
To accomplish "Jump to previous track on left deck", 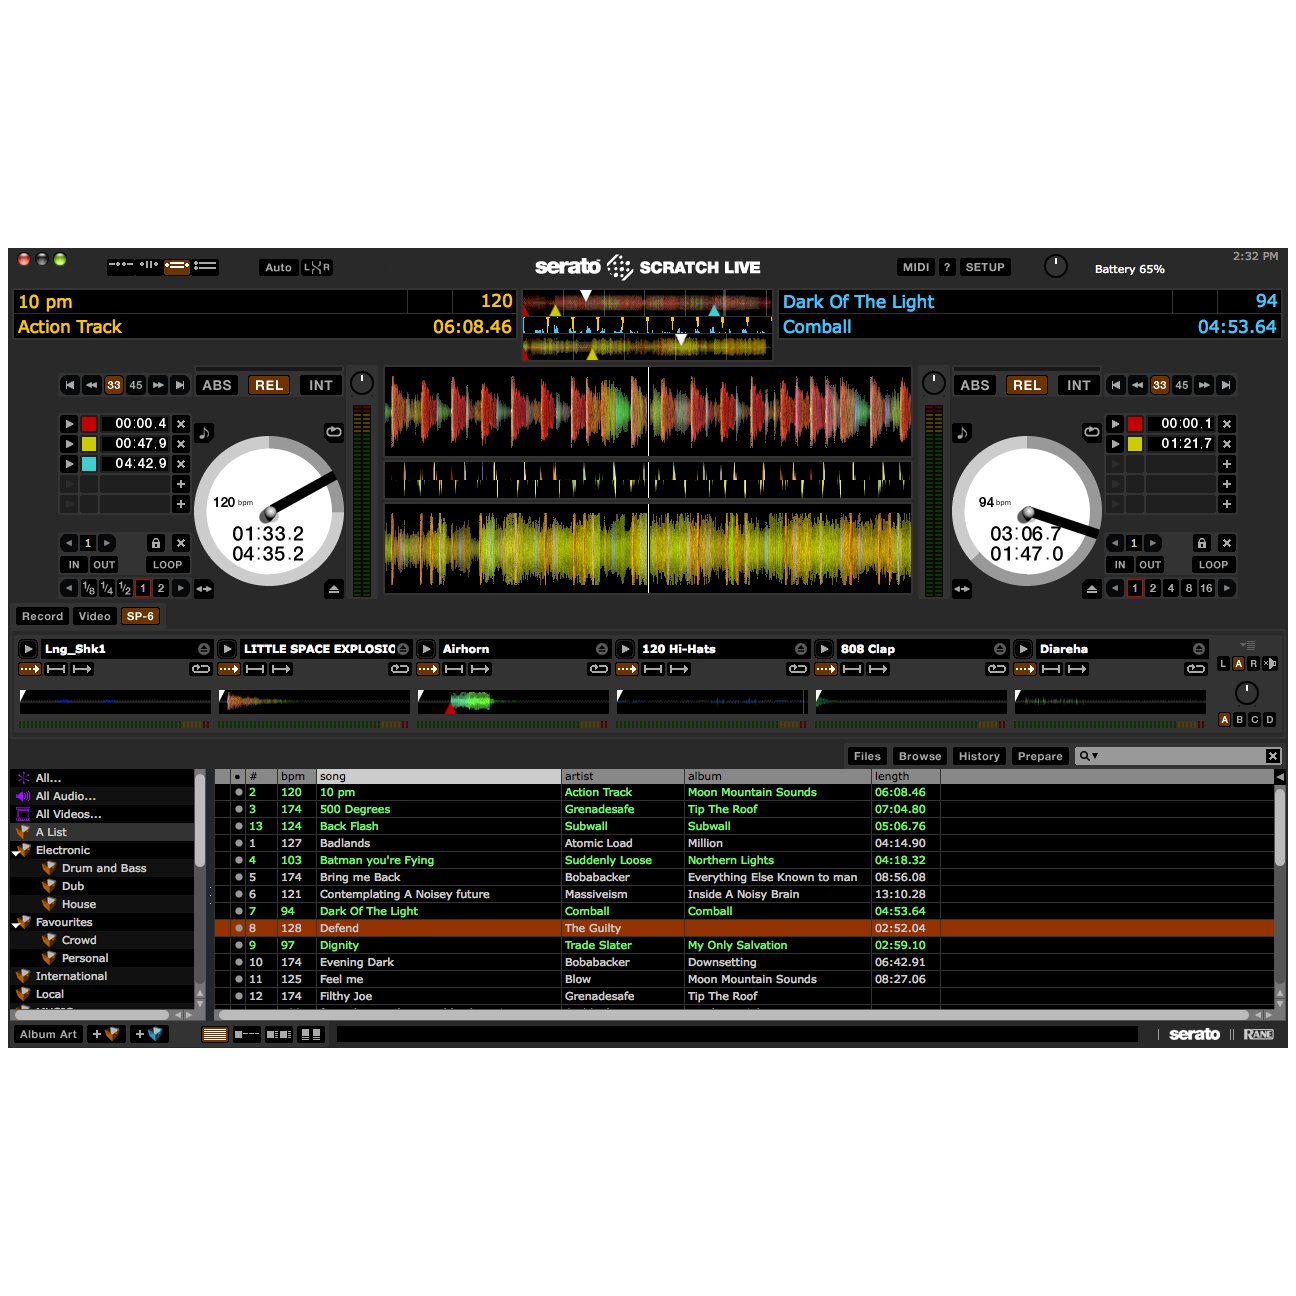I will click(69, 385).
